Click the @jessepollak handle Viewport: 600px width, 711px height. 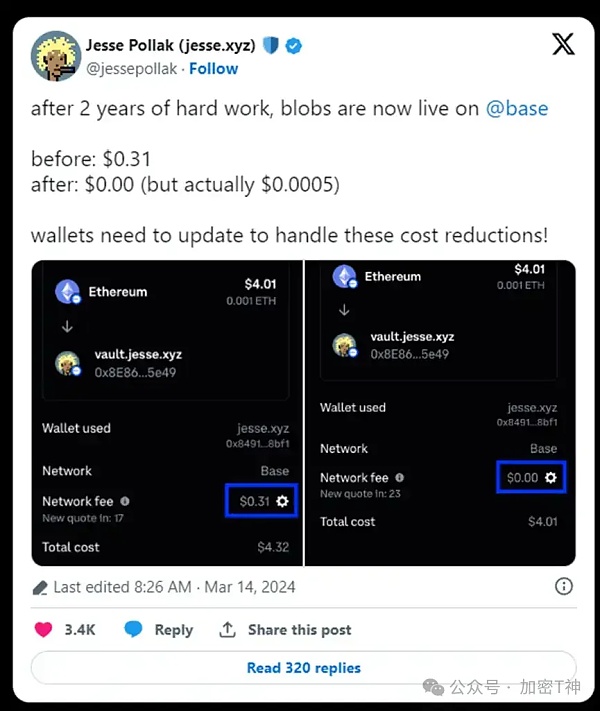point(132,68)
